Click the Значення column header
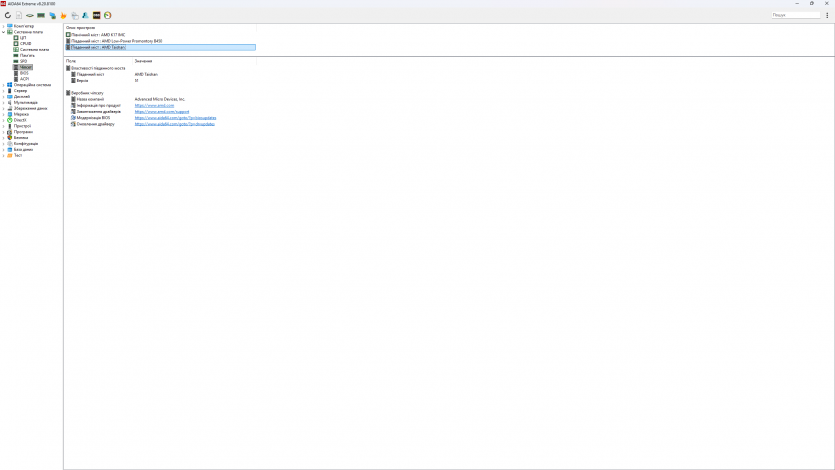The image size is (835, 470). click(x=144, y=61)
